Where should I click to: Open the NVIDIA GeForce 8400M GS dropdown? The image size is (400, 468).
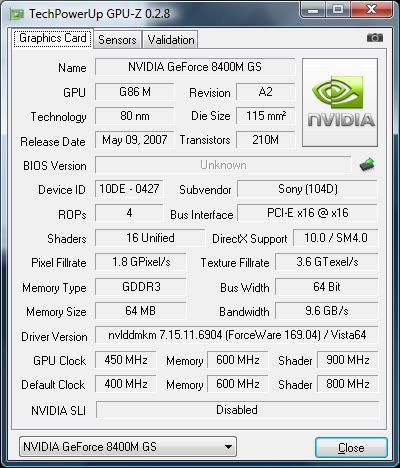tap(128, 447)
